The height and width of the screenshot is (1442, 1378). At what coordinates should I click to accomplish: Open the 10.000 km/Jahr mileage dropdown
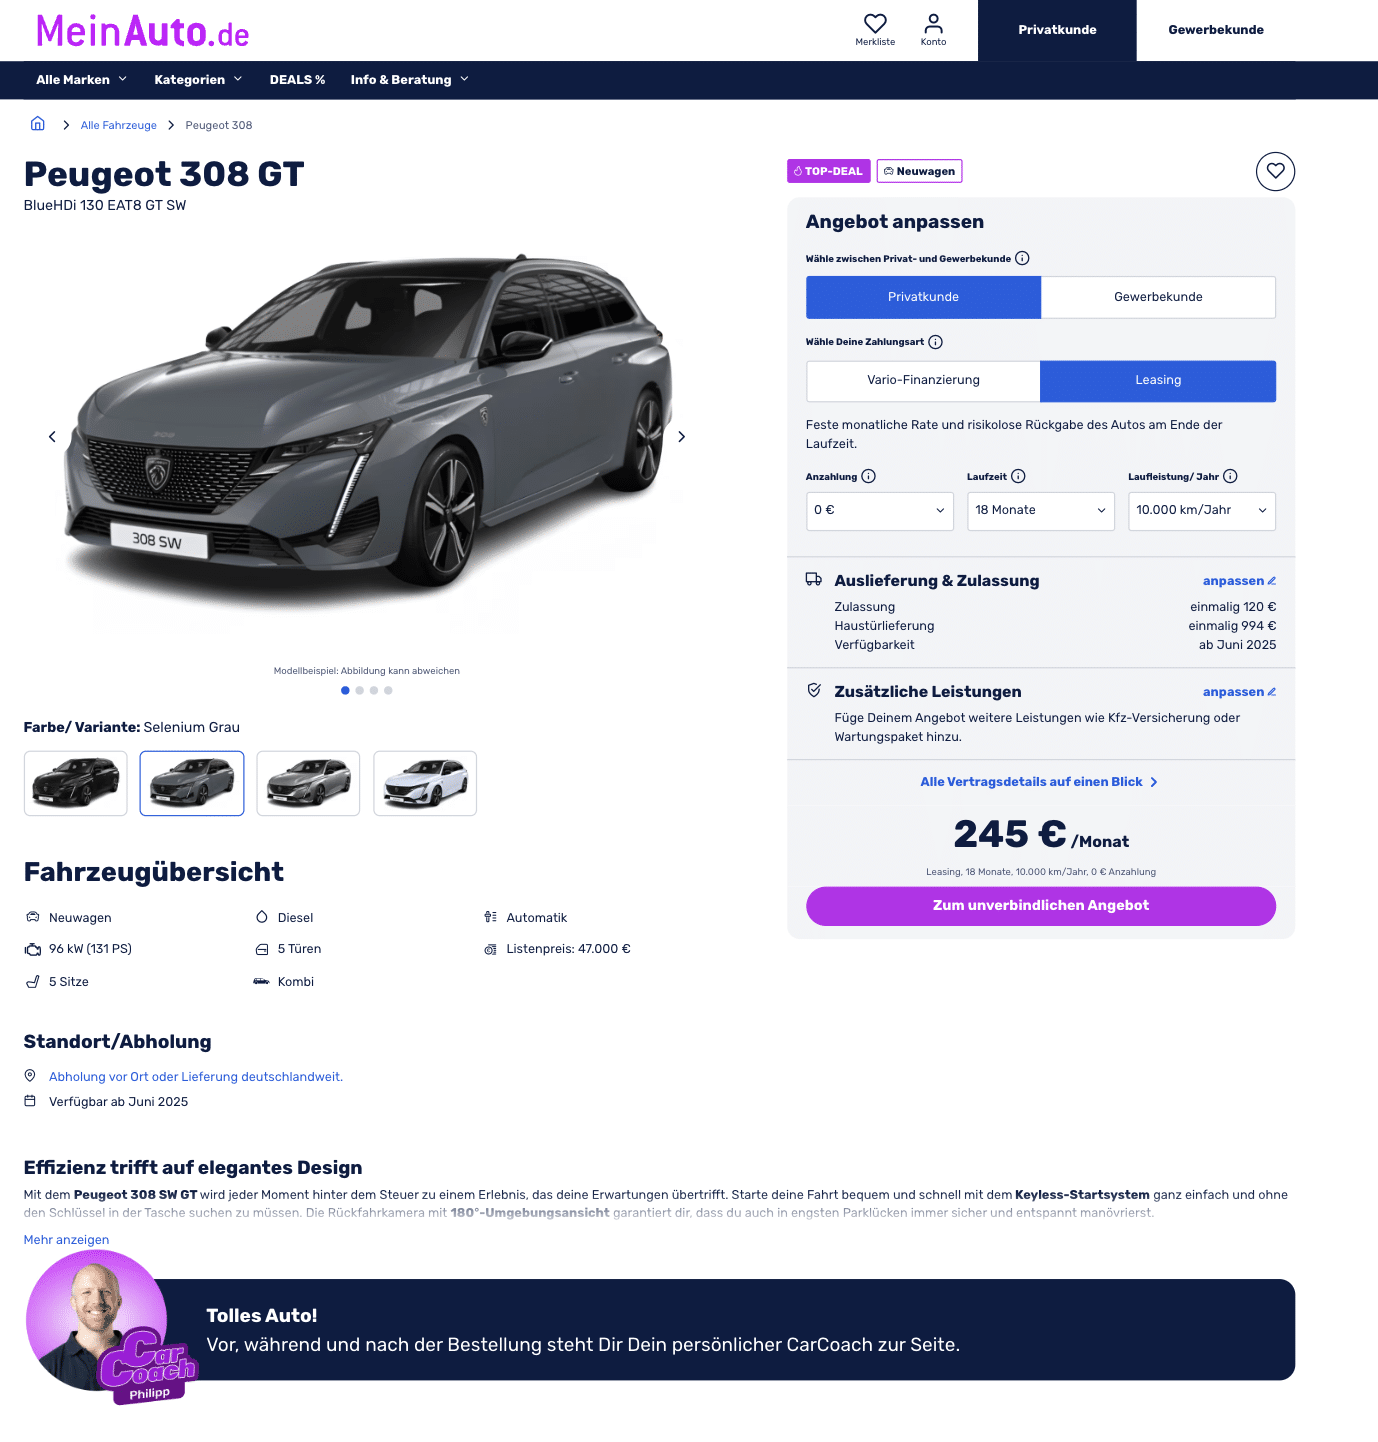[1202, 511]
